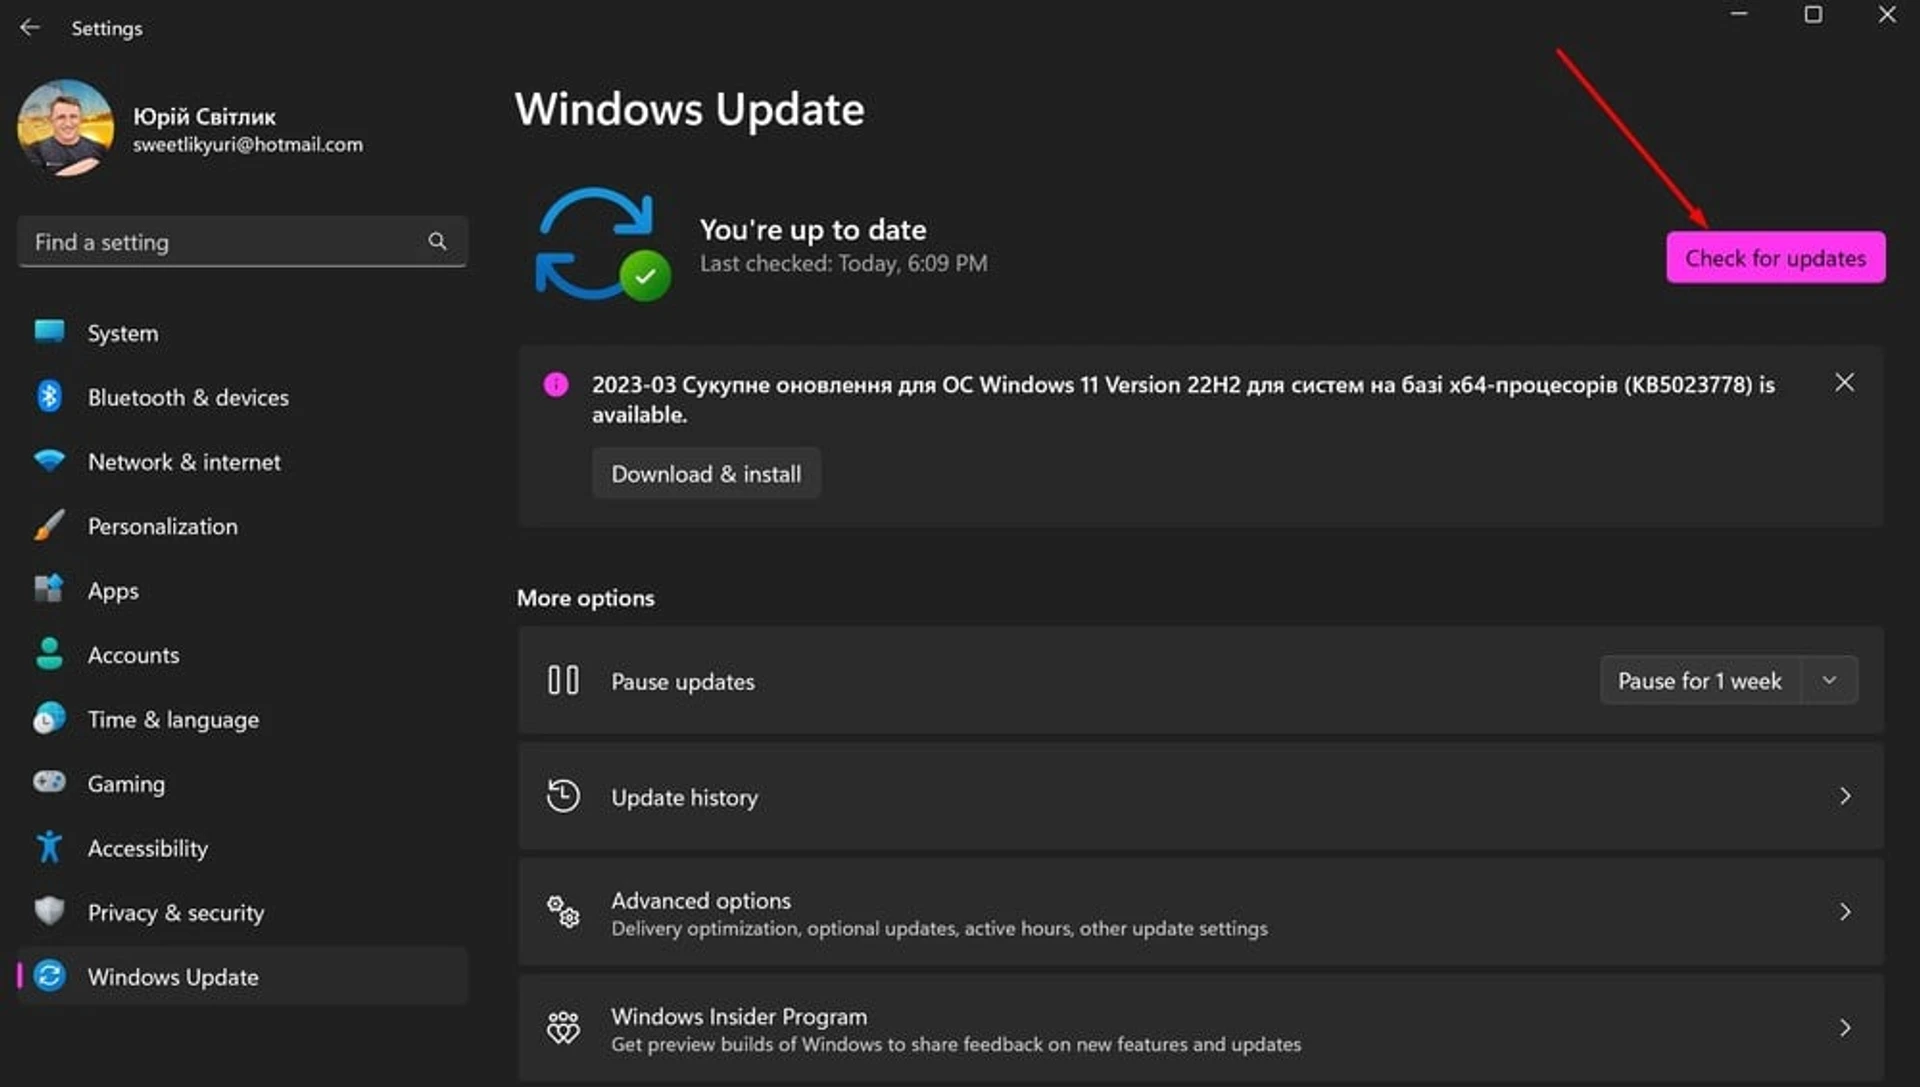Image resolution: width=1920 pixels, height=1087 pixels.
Task: Click the Network wifi icon in sidebar
Action: [x=49, y=461]
